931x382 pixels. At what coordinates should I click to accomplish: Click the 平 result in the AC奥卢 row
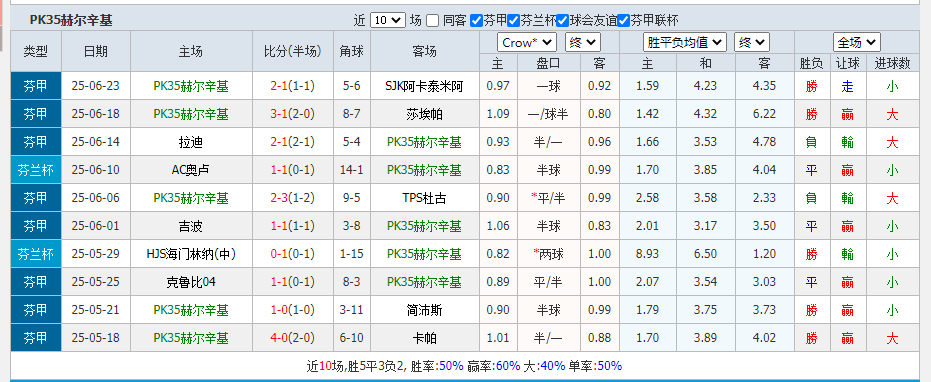812,170
